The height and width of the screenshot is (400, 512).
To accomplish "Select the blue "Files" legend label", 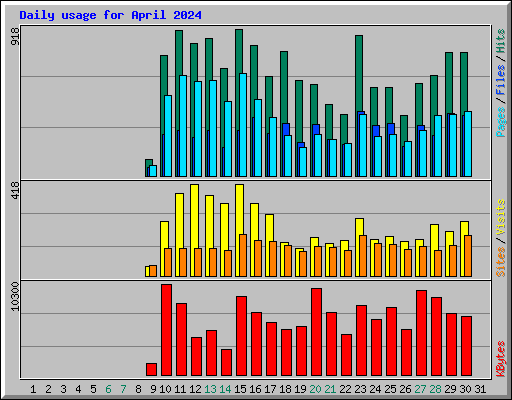I will pyautogui.click(x=500, y=80).
